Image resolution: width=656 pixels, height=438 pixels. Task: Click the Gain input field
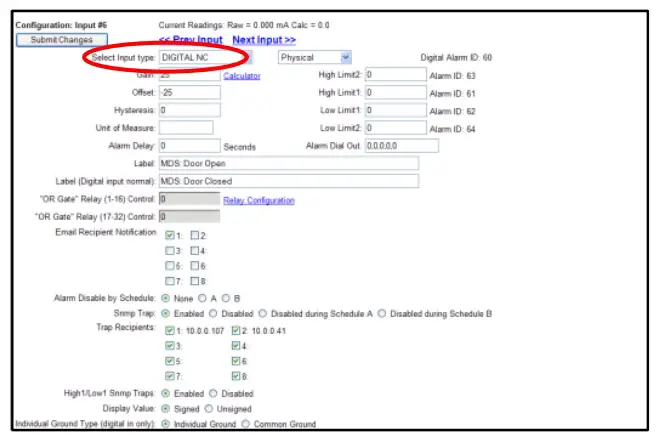pyautogui.click(x=190, y=75)
